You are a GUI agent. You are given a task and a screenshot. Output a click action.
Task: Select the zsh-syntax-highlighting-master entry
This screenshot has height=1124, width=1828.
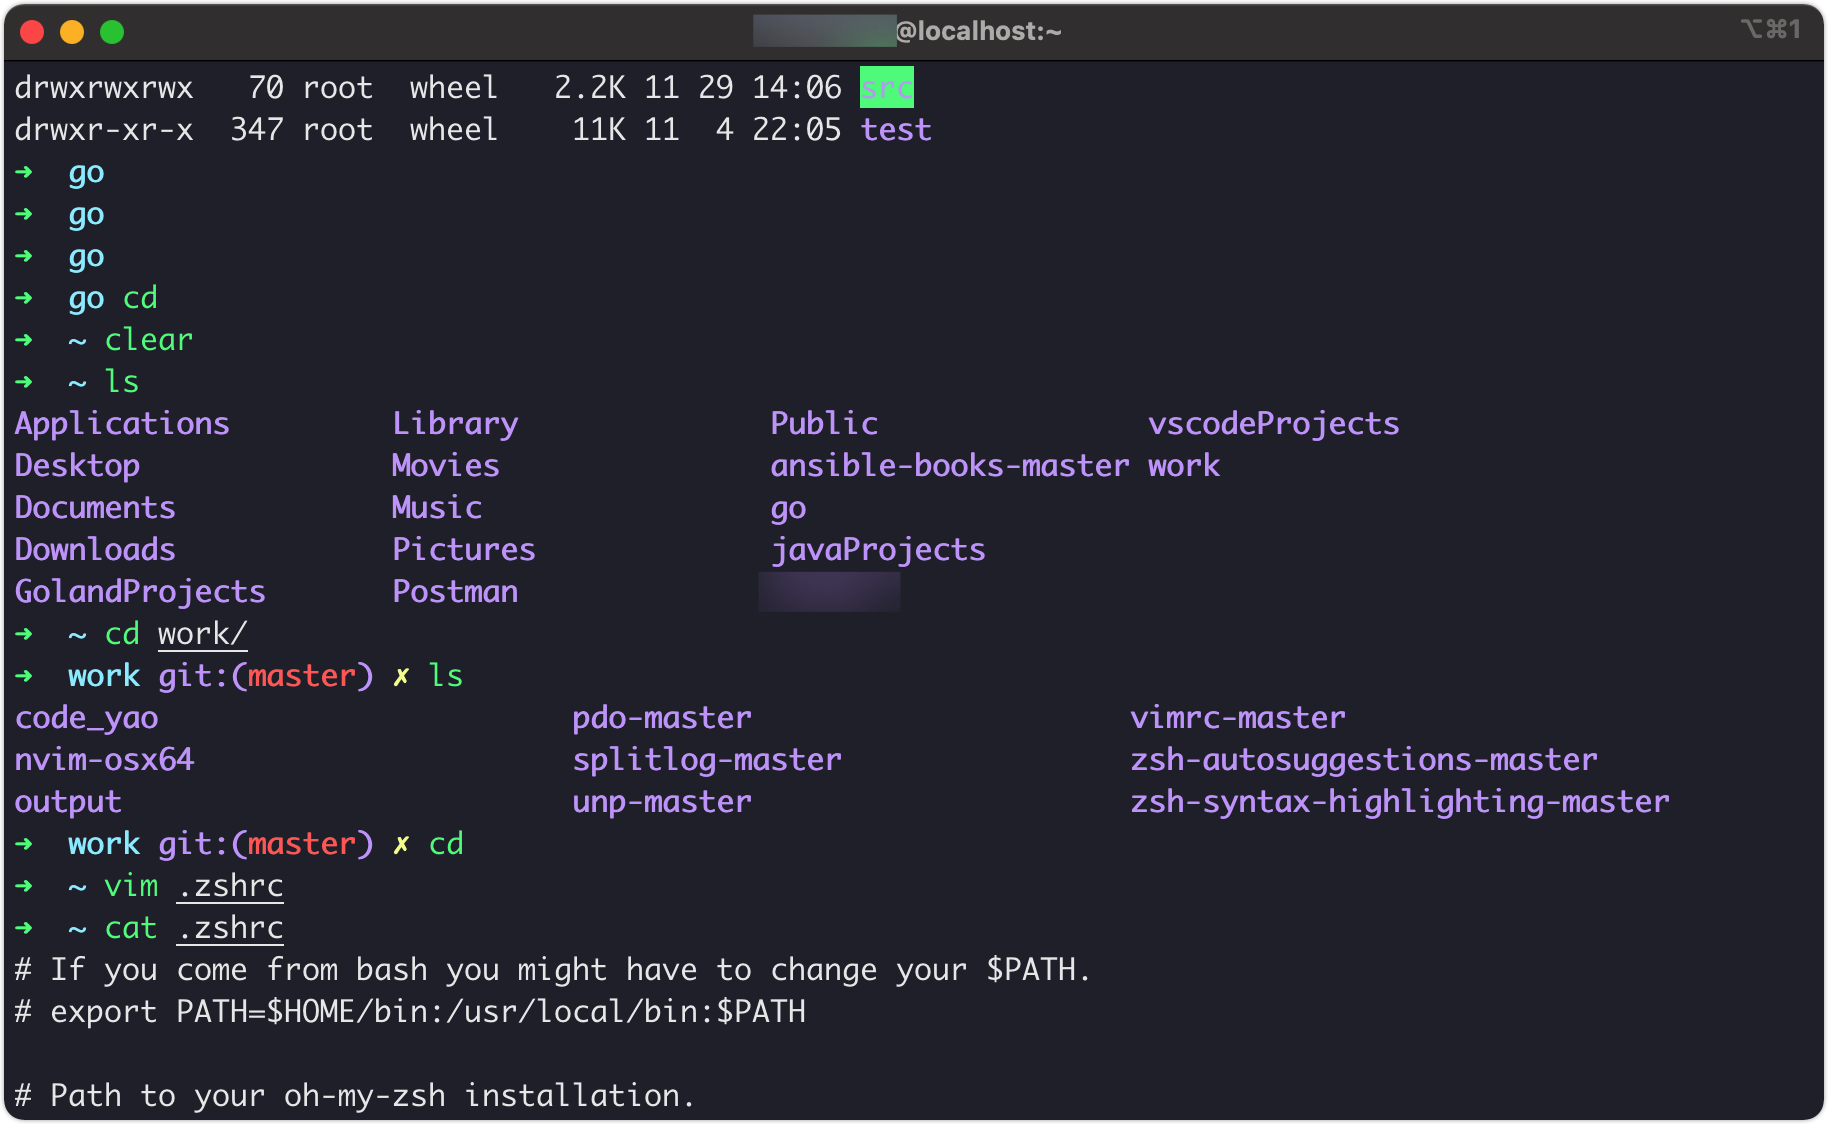(x=1399, y=801)
